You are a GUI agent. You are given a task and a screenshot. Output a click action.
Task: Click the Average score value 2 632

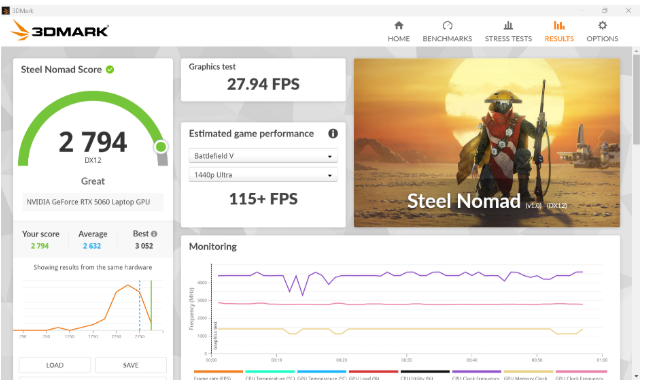(92, 246)
